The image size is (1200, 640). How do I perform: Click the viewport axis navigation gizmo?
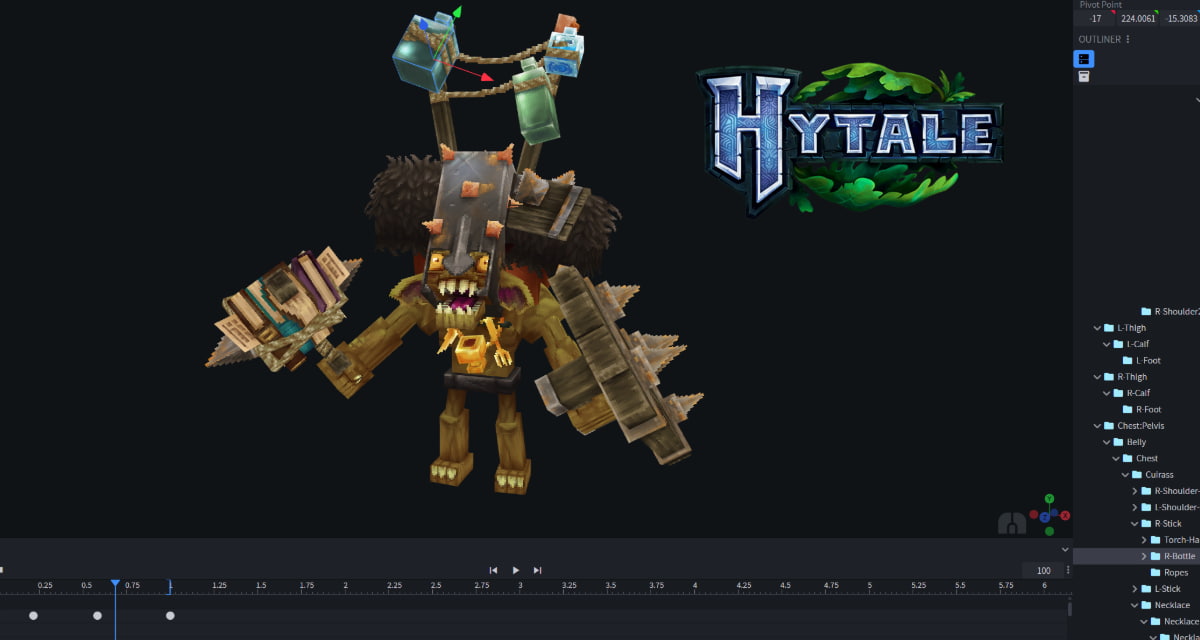click(1048, 514)
